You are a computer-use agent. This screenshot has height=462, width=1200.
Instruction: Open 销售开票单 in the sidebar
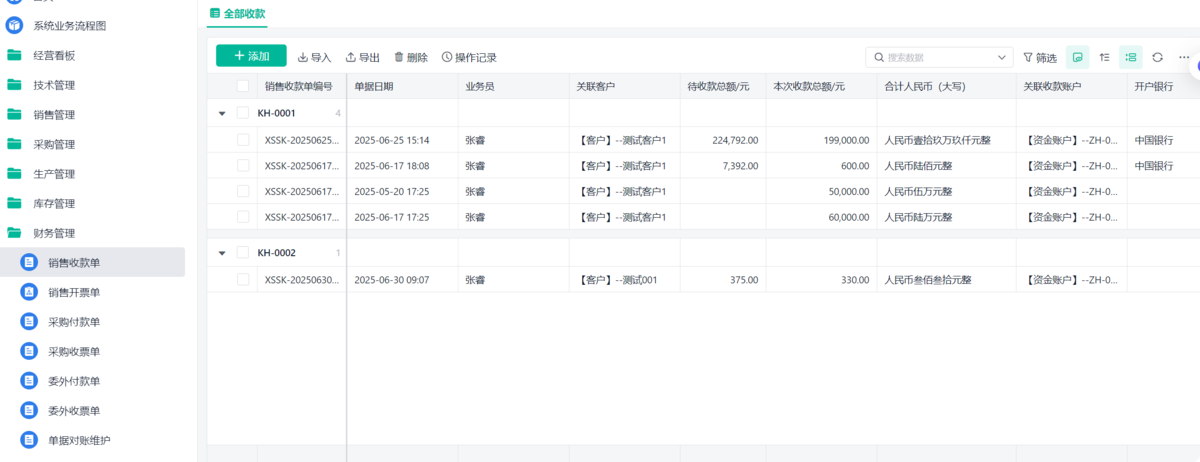click(74, 293)
